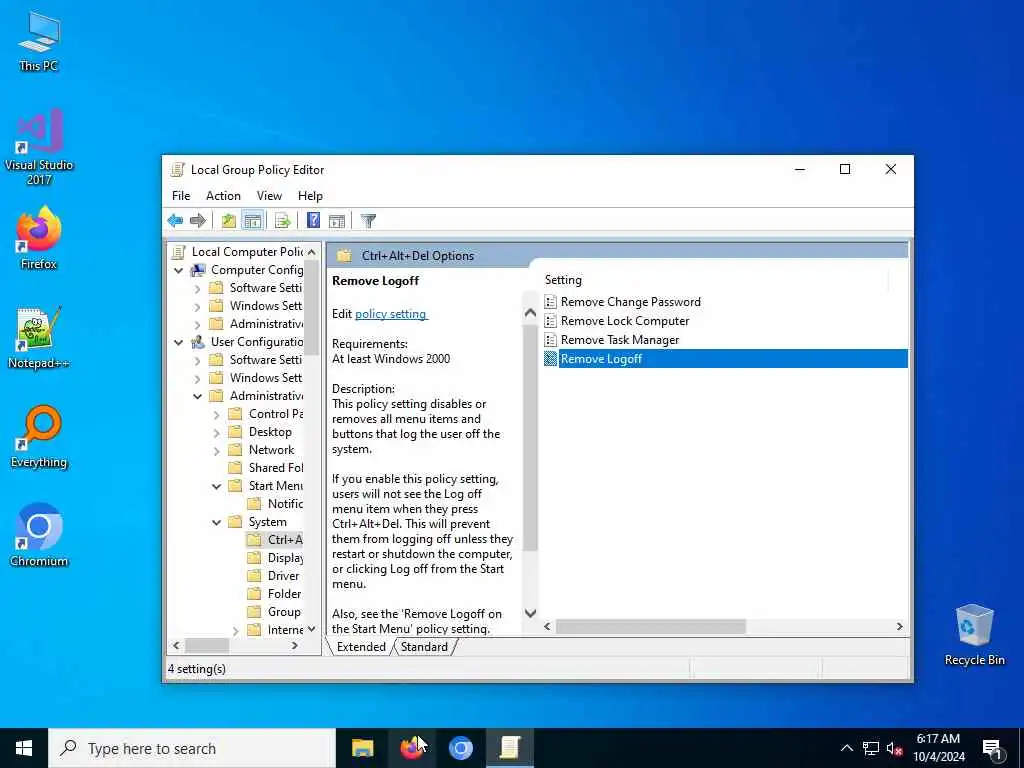
Task: Open notification center icon
Action: [992, 749]
